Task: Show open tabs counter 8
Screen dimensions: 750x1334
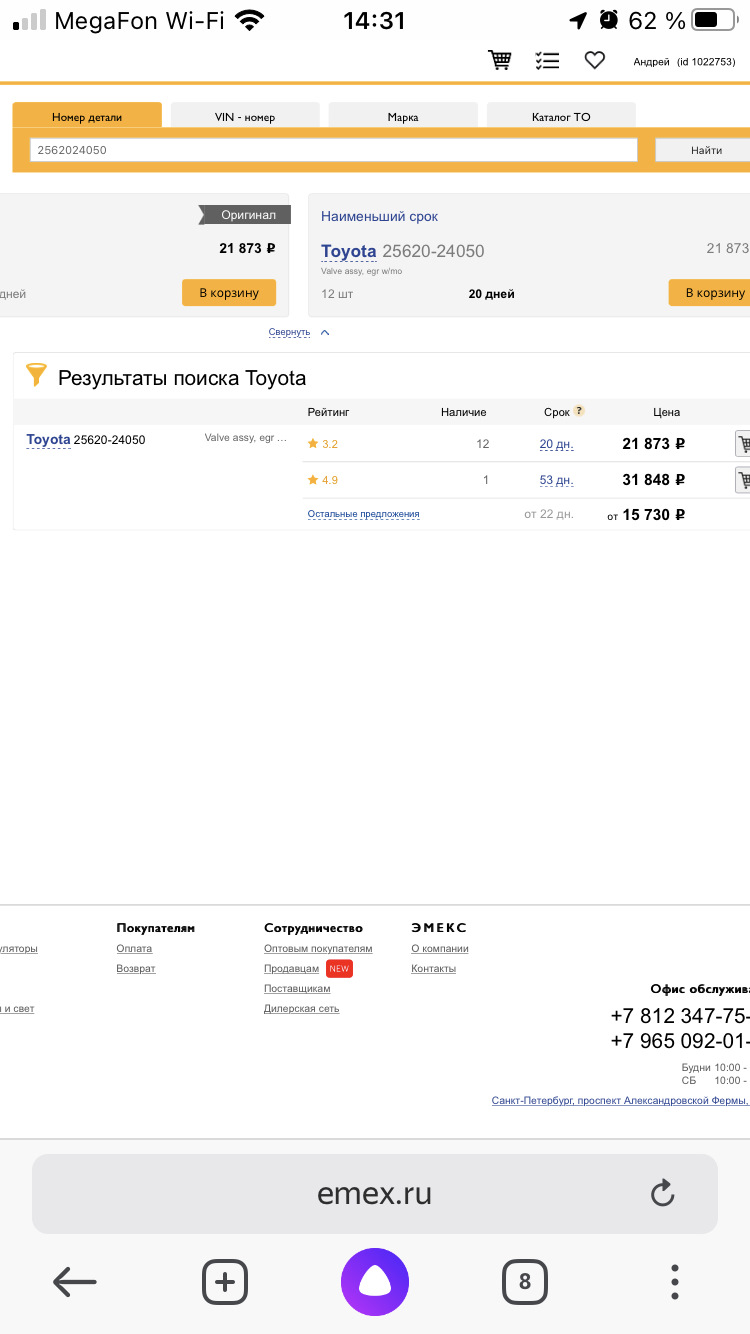Action: pyautogui.click(x=525, y=1281)
